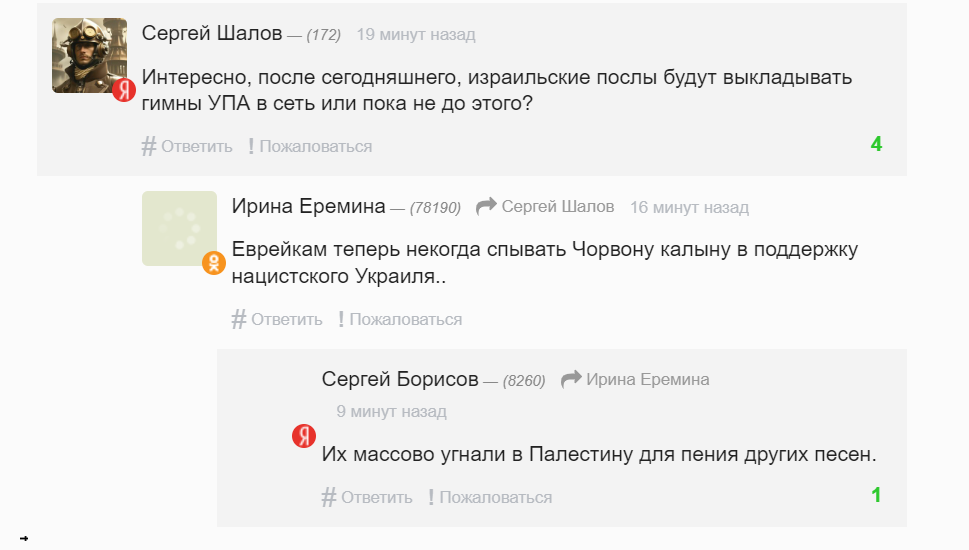Viewport: 969px width, 550px height.
Task: Click reply arrow icon before Сергей Шалов
Action: (486, 207)
